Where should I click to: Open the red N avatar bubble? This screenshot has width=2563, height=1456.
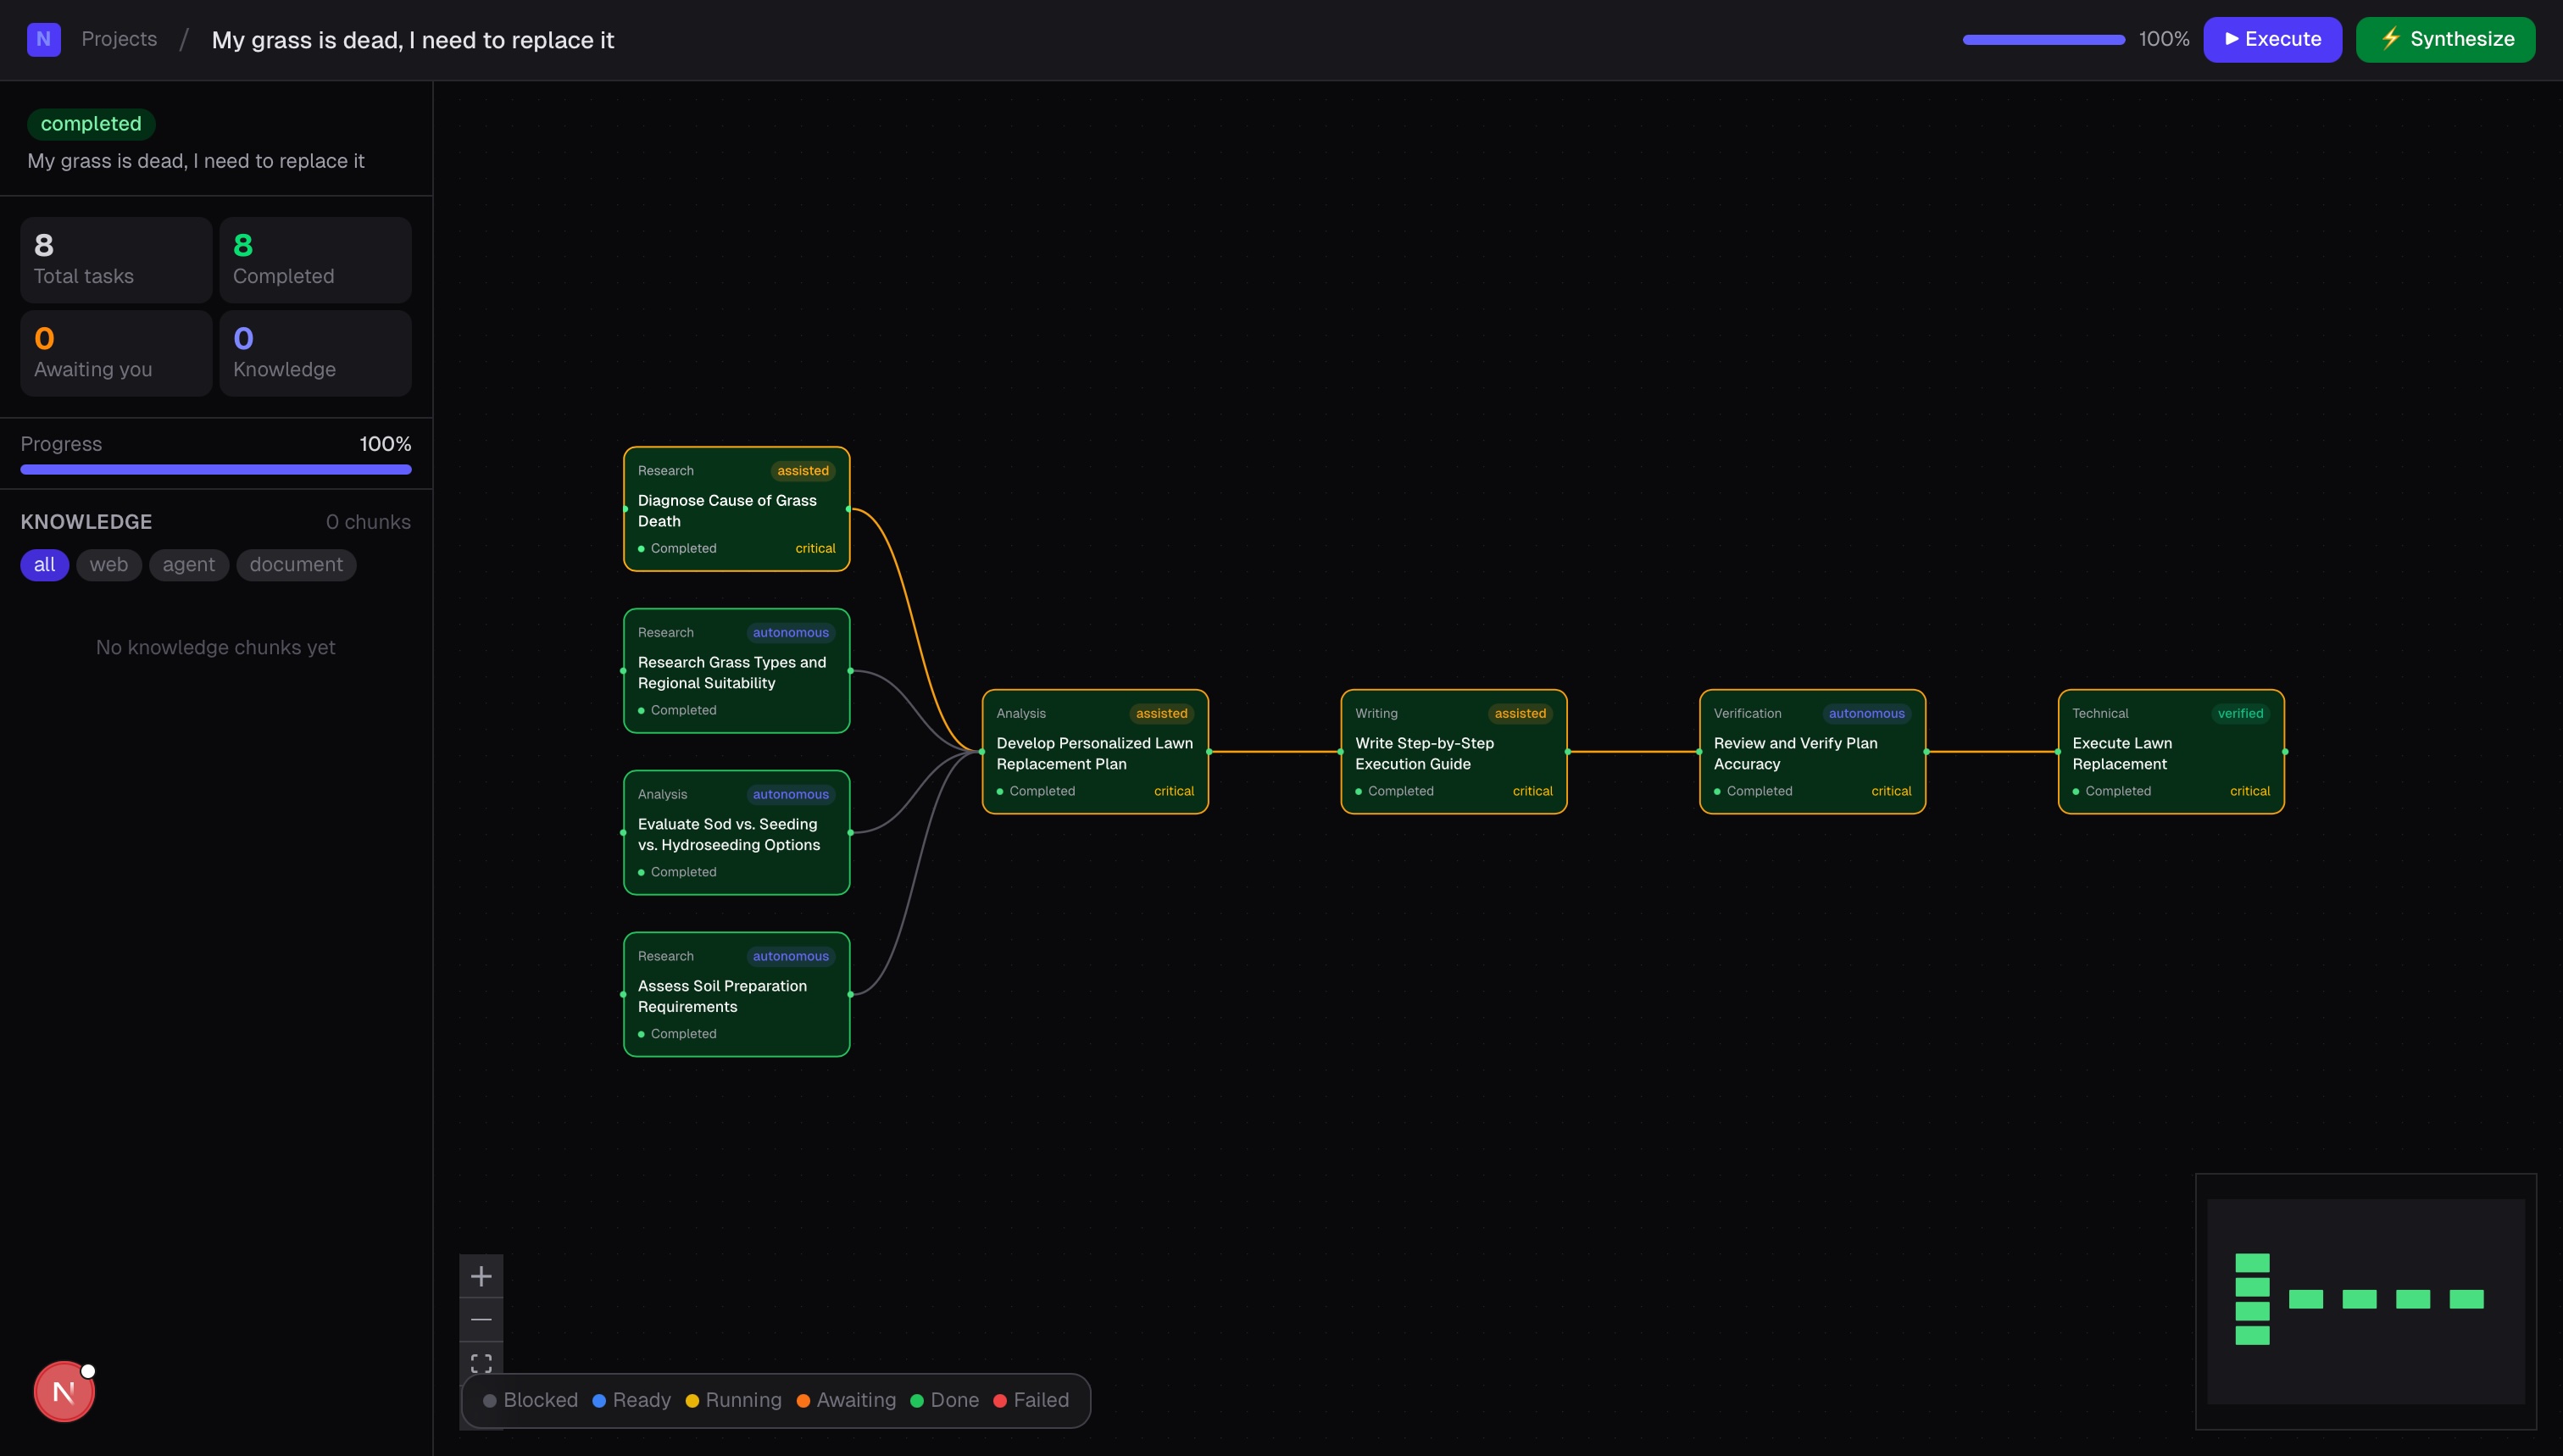point(64,1391)
